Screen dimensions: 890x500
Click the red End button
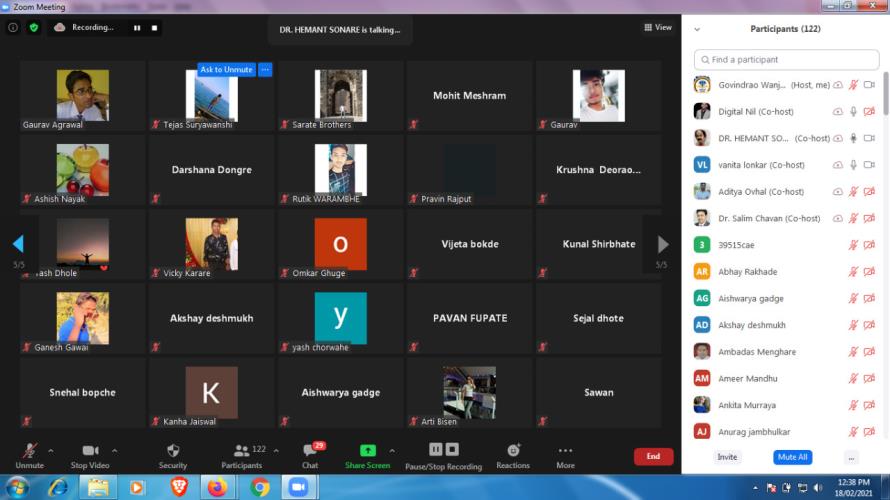click(x=653, y=456)
